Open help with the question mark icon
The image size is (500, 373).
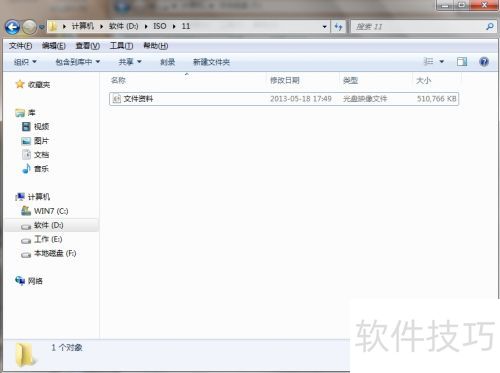pyautogui.click(x=484, y=62)
